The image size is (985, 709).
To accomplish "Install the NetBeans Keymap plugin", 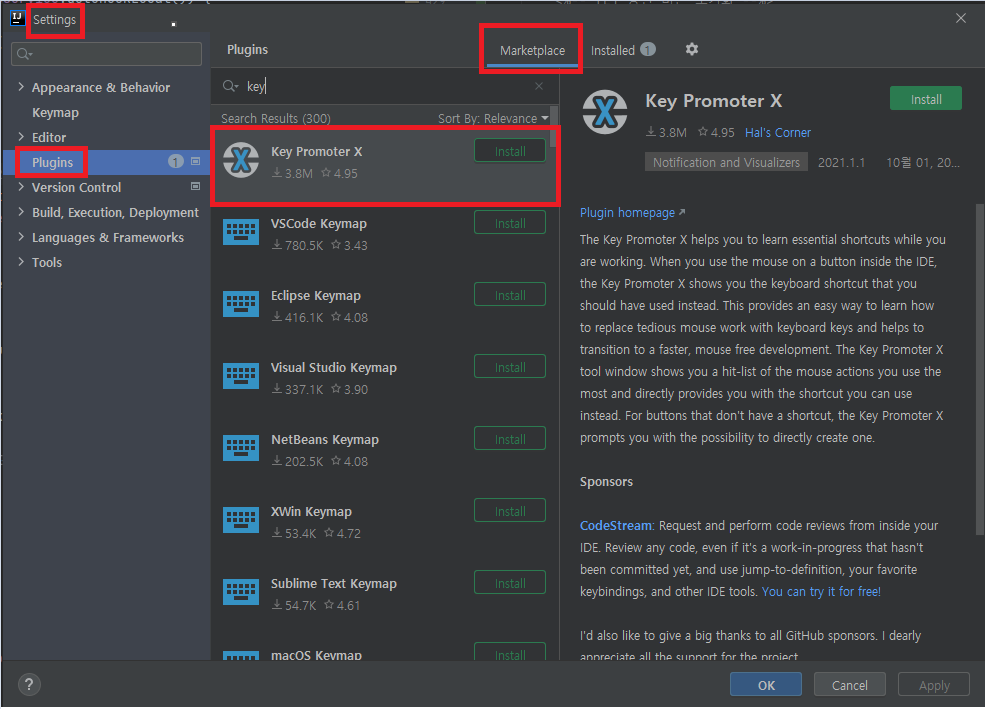I will click(x=509, y=439).
